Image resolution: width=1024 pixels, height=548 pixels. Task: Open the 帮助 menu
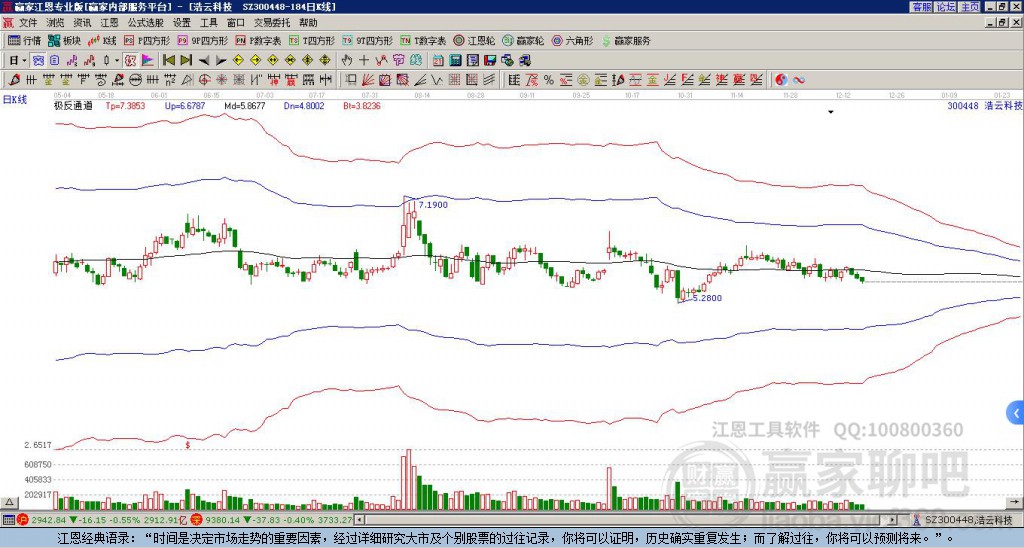point(308,23)
